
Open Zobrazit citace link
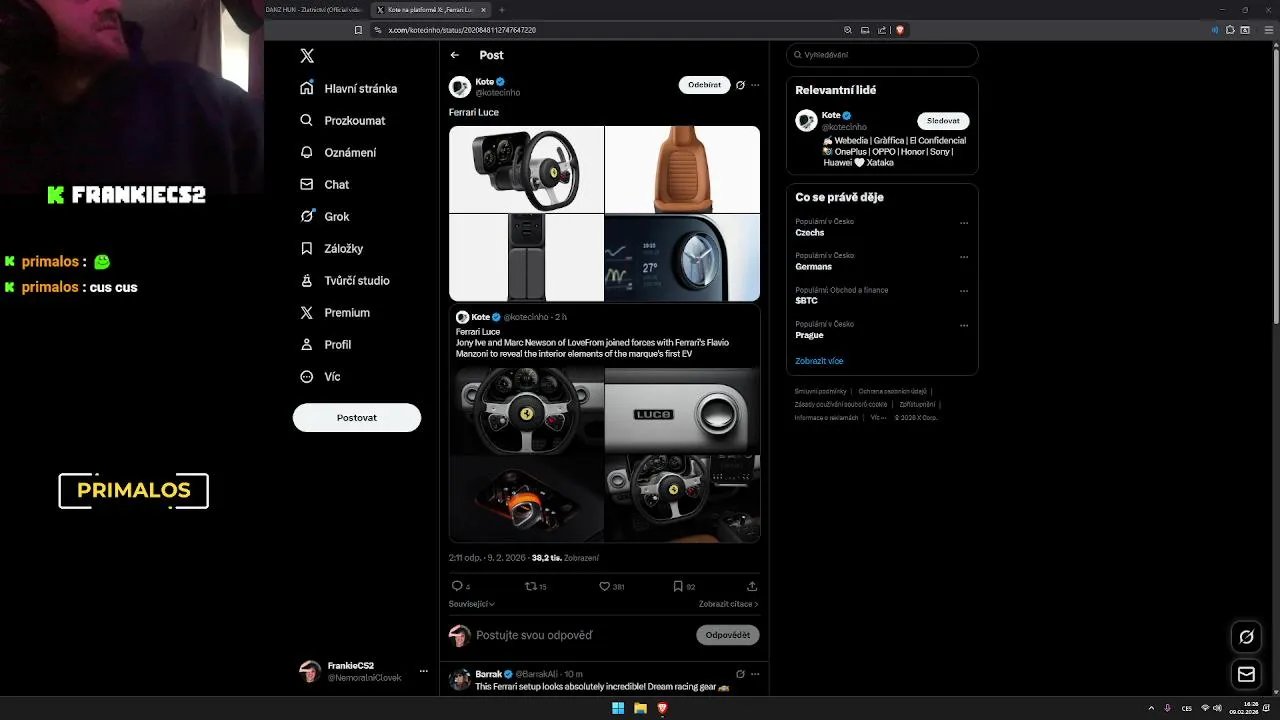point(729,604)
